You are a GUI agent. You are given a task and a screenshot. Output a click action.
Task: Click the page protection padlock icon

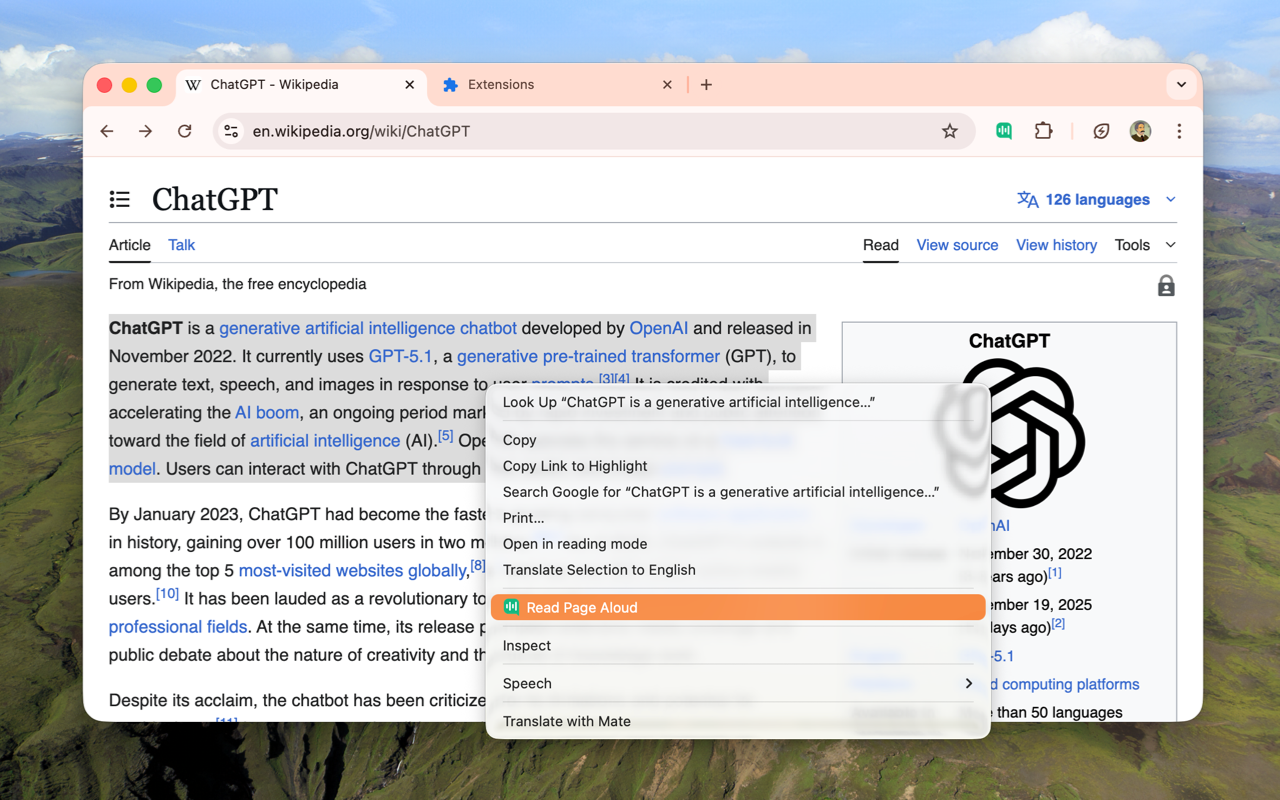1165,285
